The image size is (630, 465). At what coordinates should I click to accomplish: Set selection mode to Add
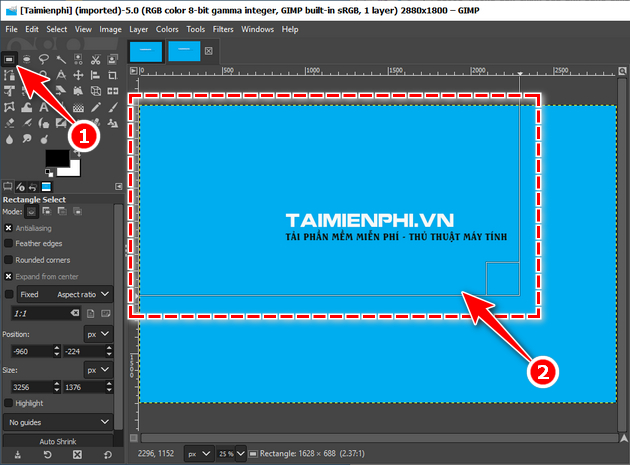pyautogui.click(x=47, y=211)
